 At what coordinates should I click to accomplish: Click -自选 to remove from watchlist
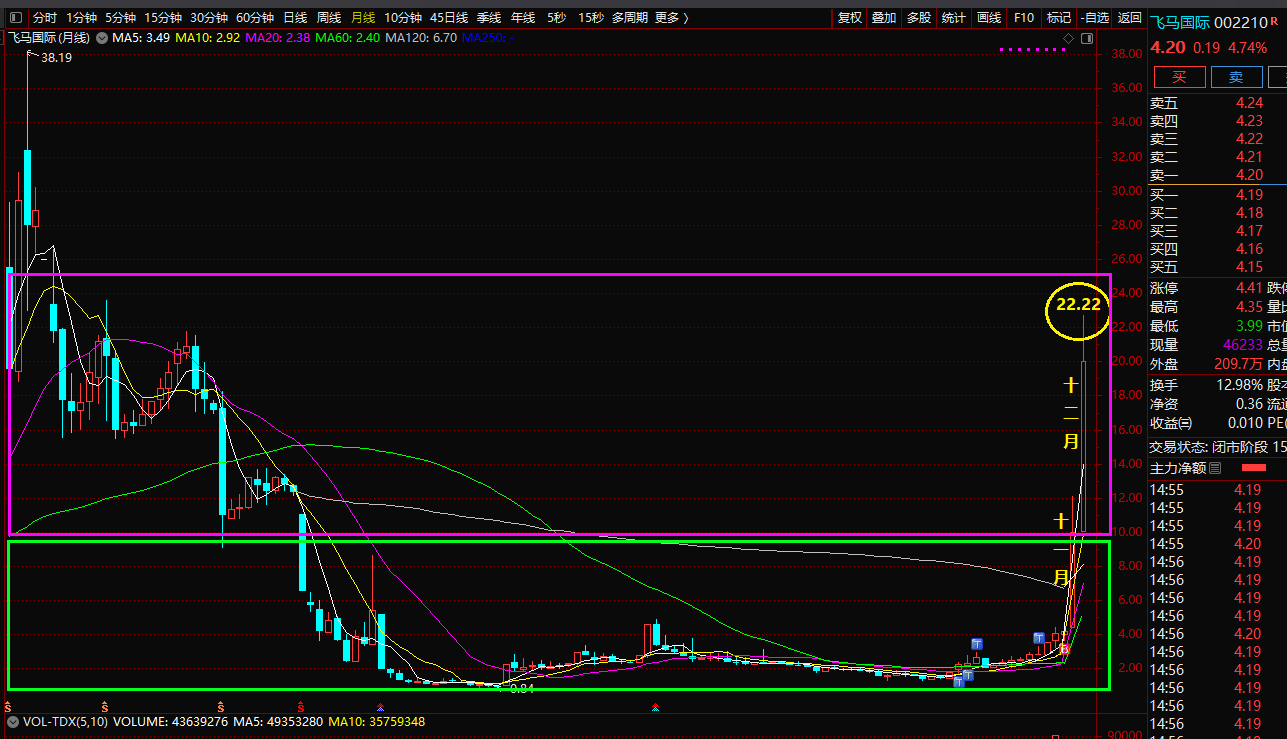point(1095,18)
